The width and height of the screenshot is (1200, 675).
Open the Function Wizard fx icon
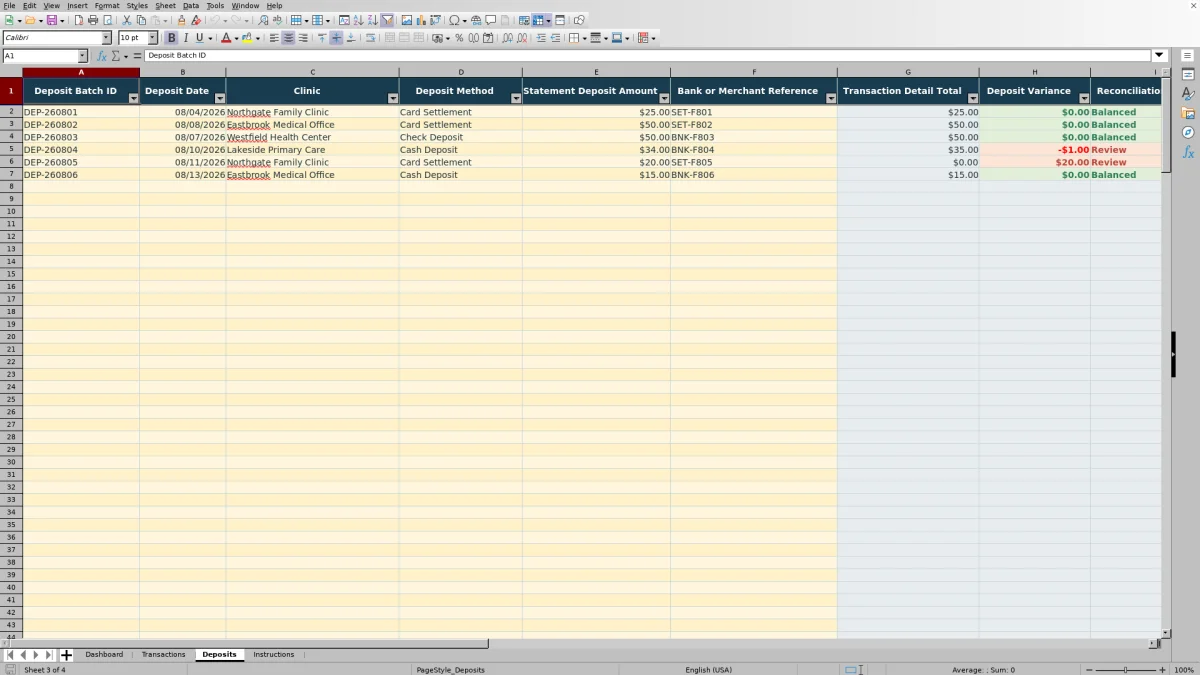[x=102, y=56]
